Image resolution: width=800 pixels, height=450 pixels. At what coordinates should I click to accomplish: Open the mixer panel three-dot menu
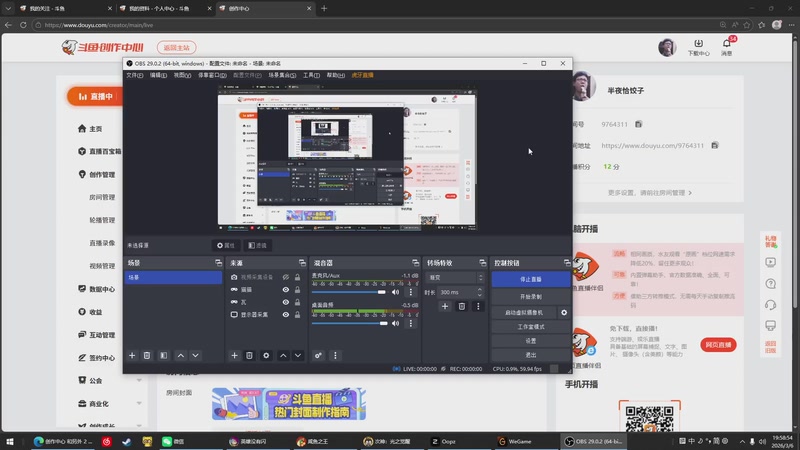[335, 355]
